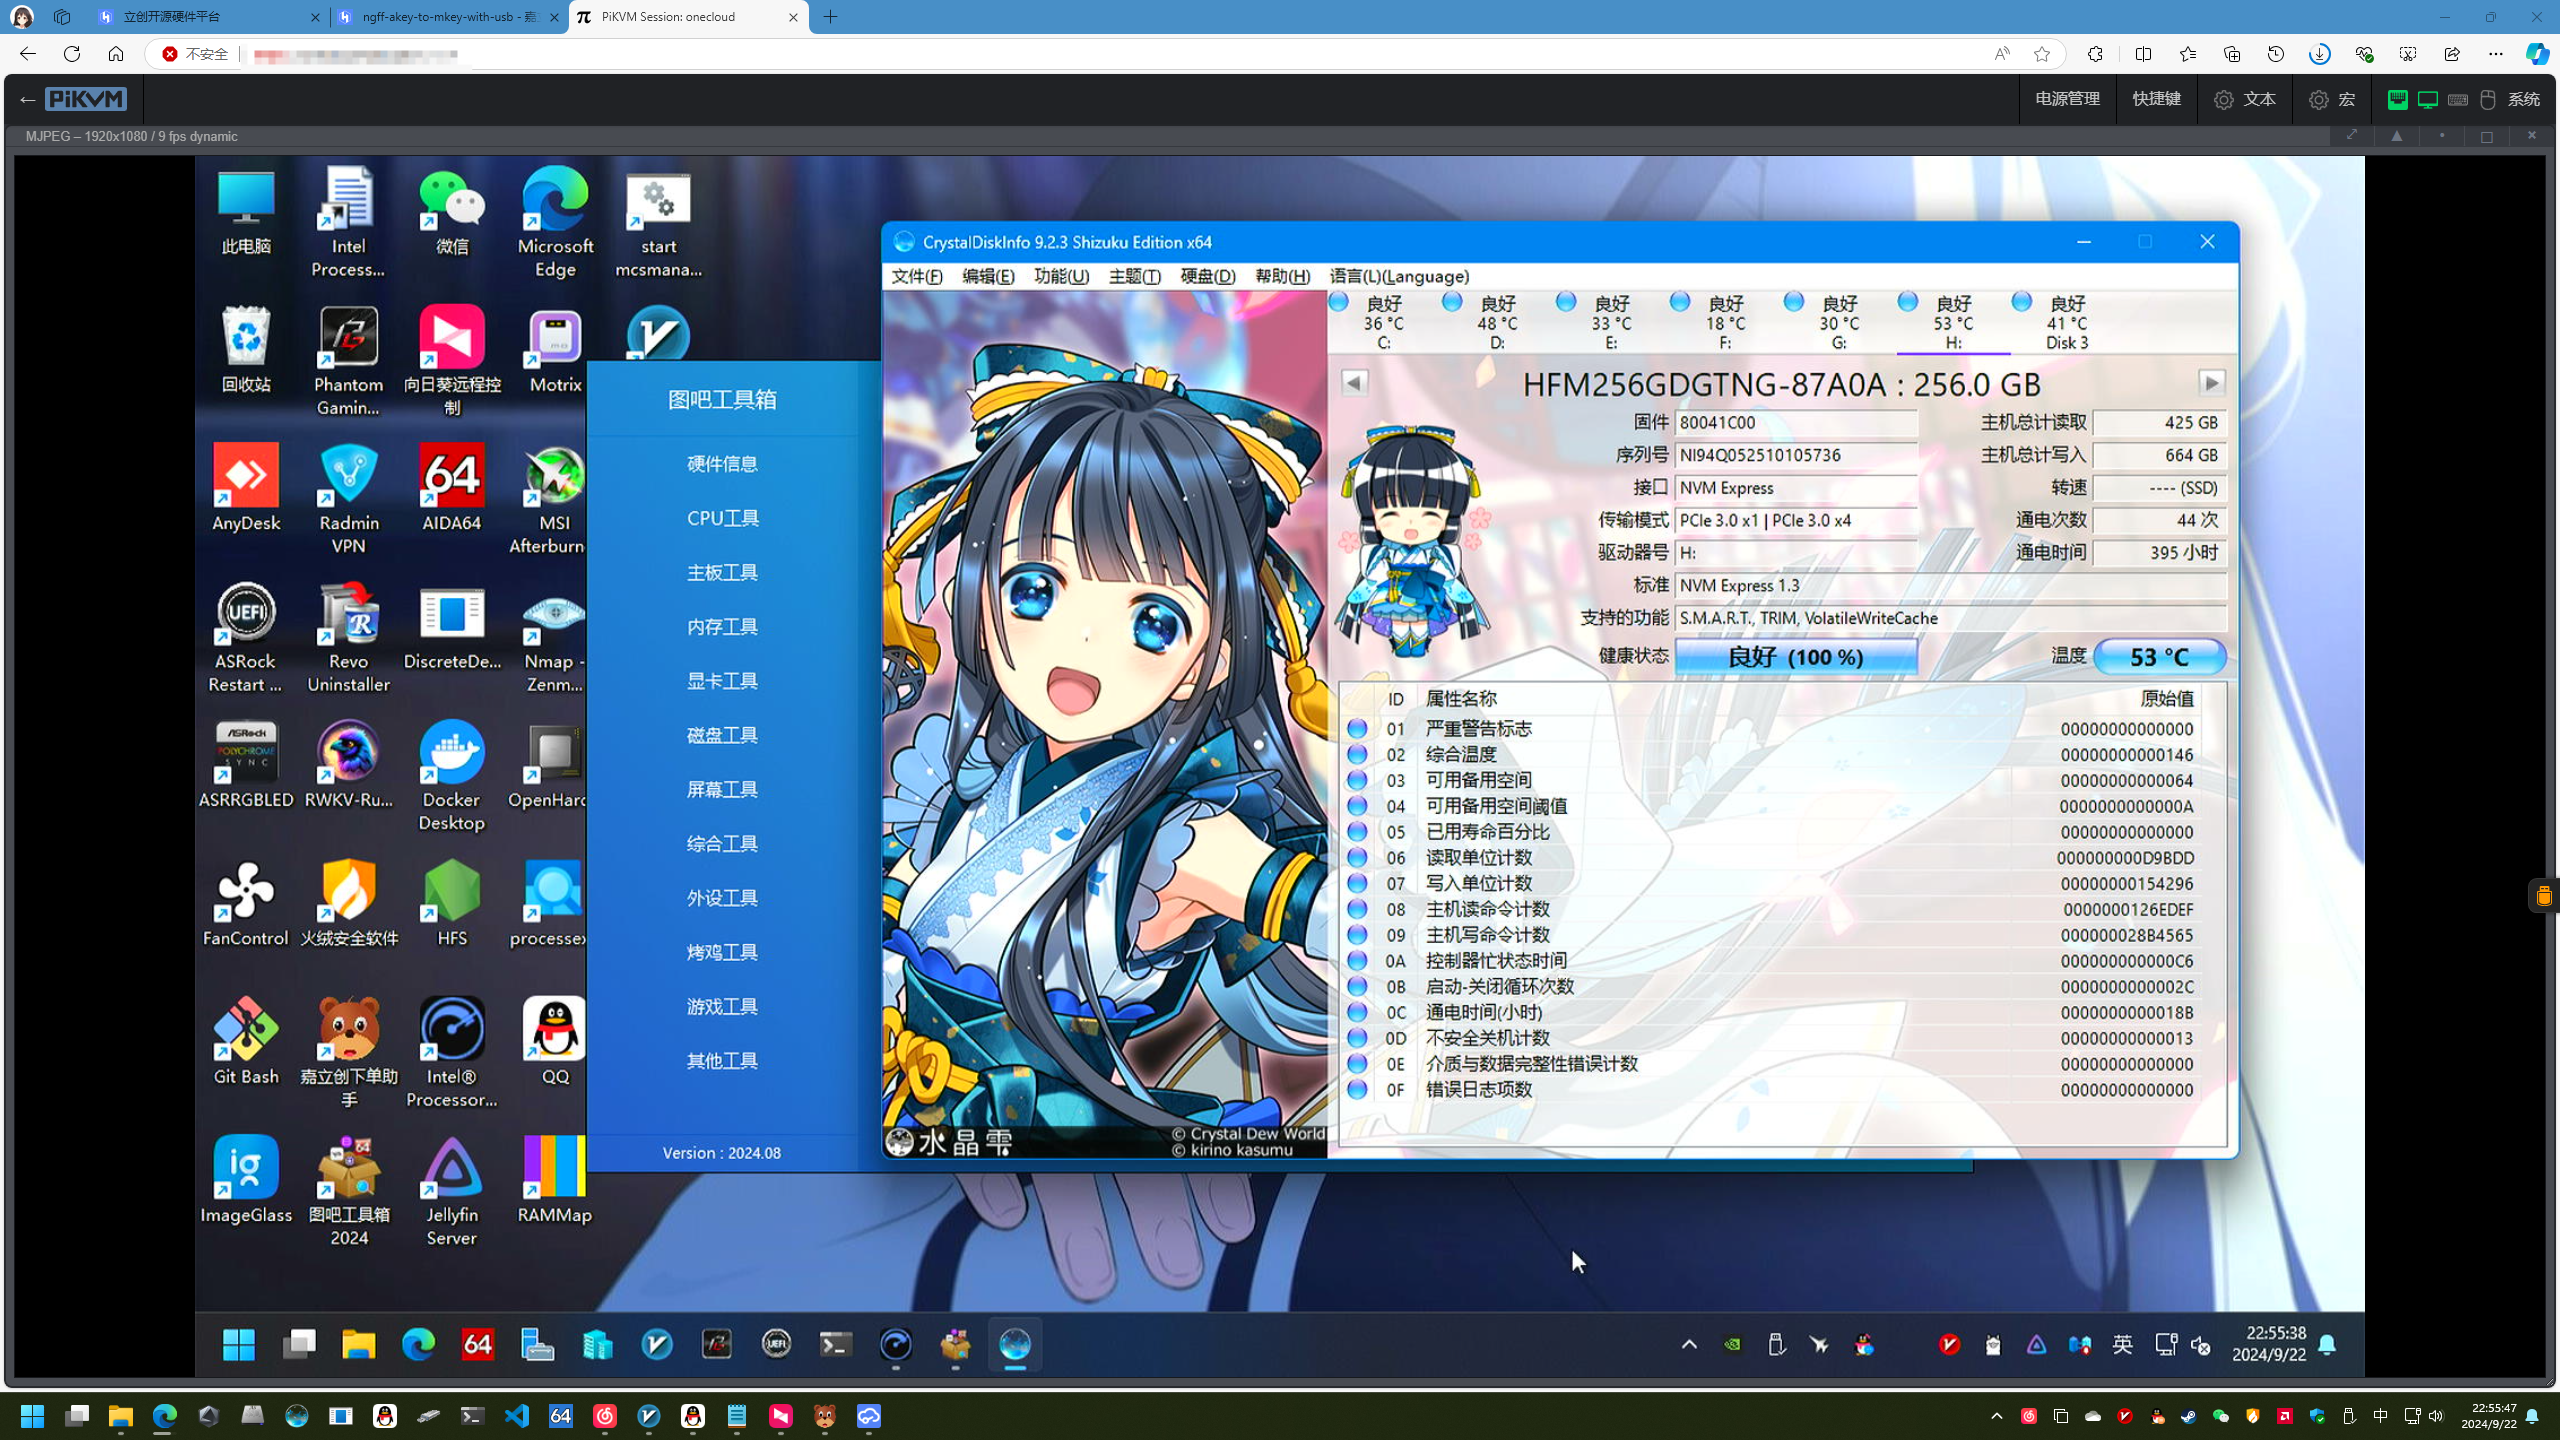2560x1440 pixels.
Task: Open the 回收站 recycle bin icon
Action: coord(246,350)
